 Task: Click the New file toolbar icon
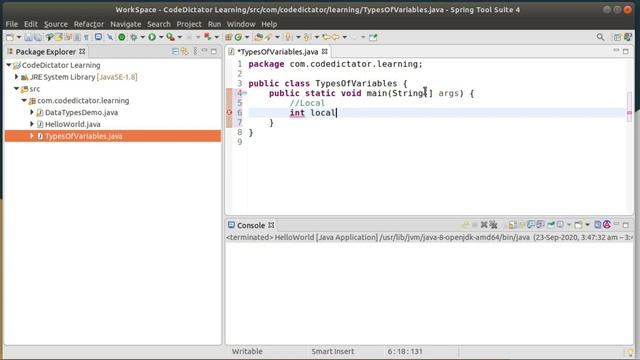[x=9, y=37]
